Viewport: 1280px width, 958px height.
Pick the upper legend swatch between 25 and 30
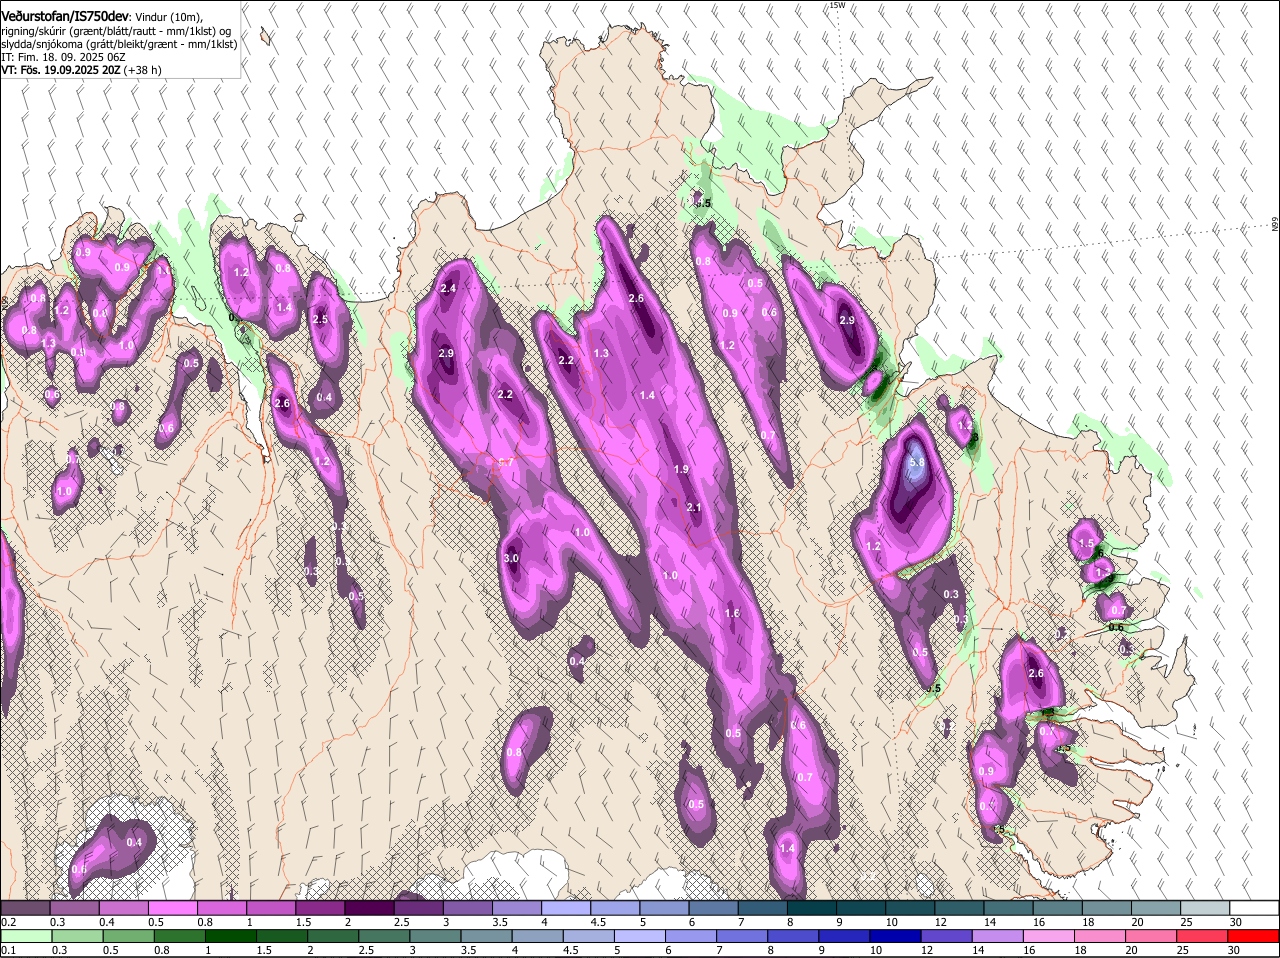pyautogui.click(x=1206, y=907)
